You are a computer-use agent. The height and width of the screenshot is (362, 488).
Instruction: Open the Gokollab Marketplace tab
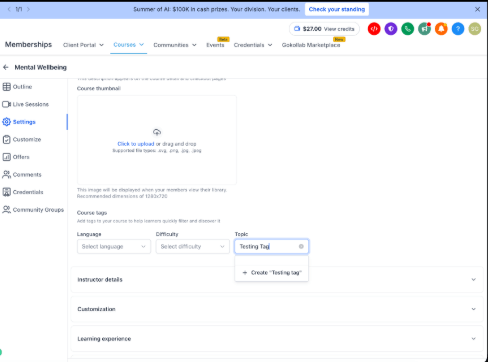click(311, 45)
